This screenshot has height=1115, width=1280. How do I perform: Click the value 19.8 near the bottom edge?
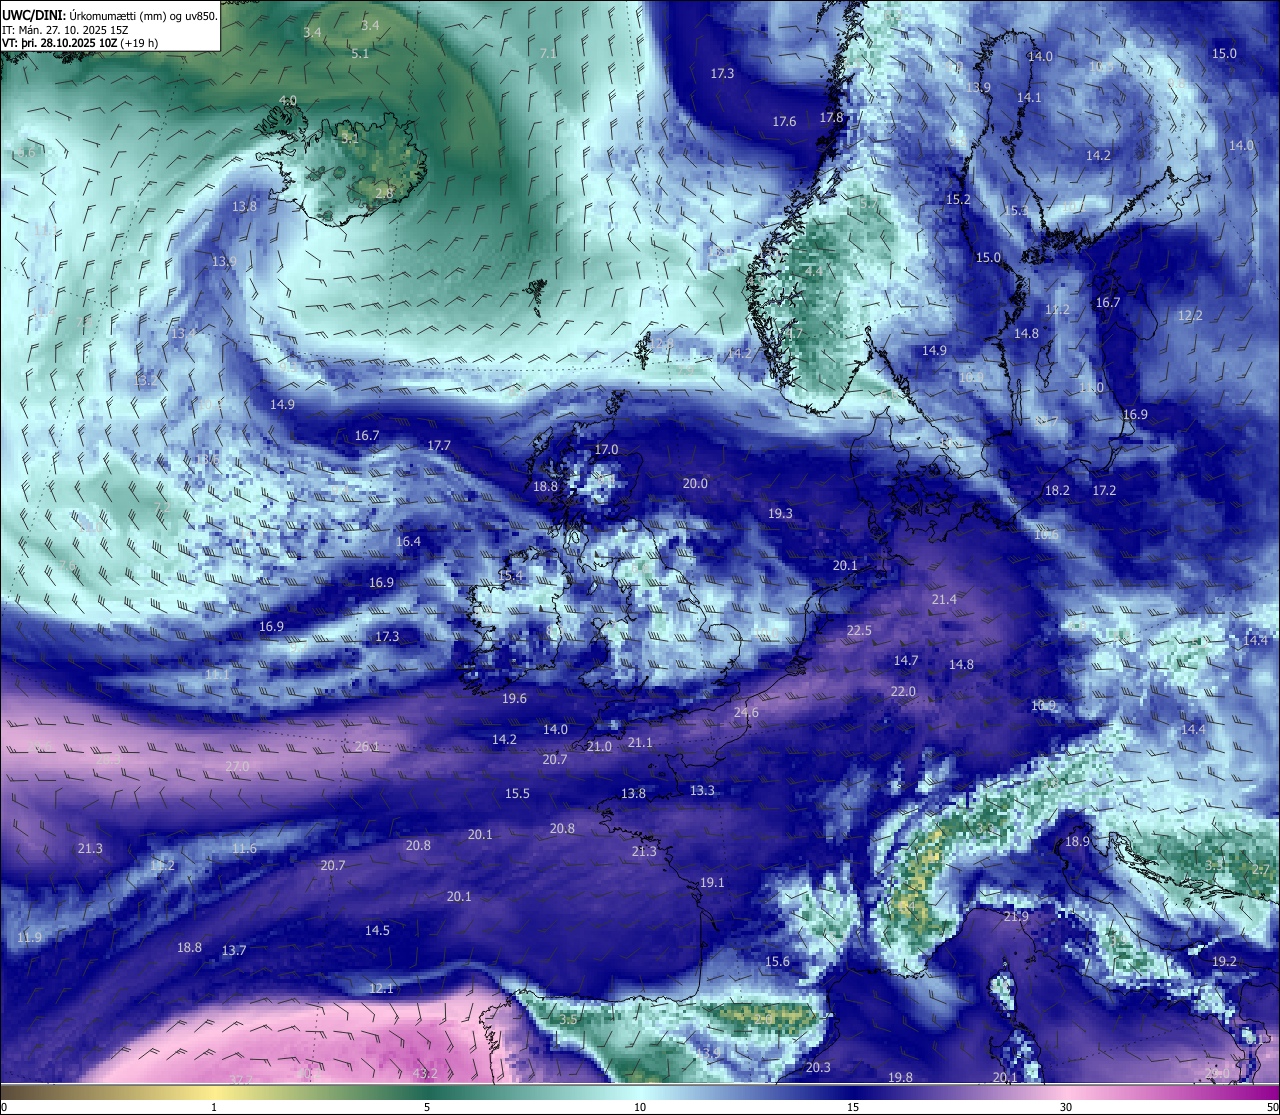(x=900, y=1077)
